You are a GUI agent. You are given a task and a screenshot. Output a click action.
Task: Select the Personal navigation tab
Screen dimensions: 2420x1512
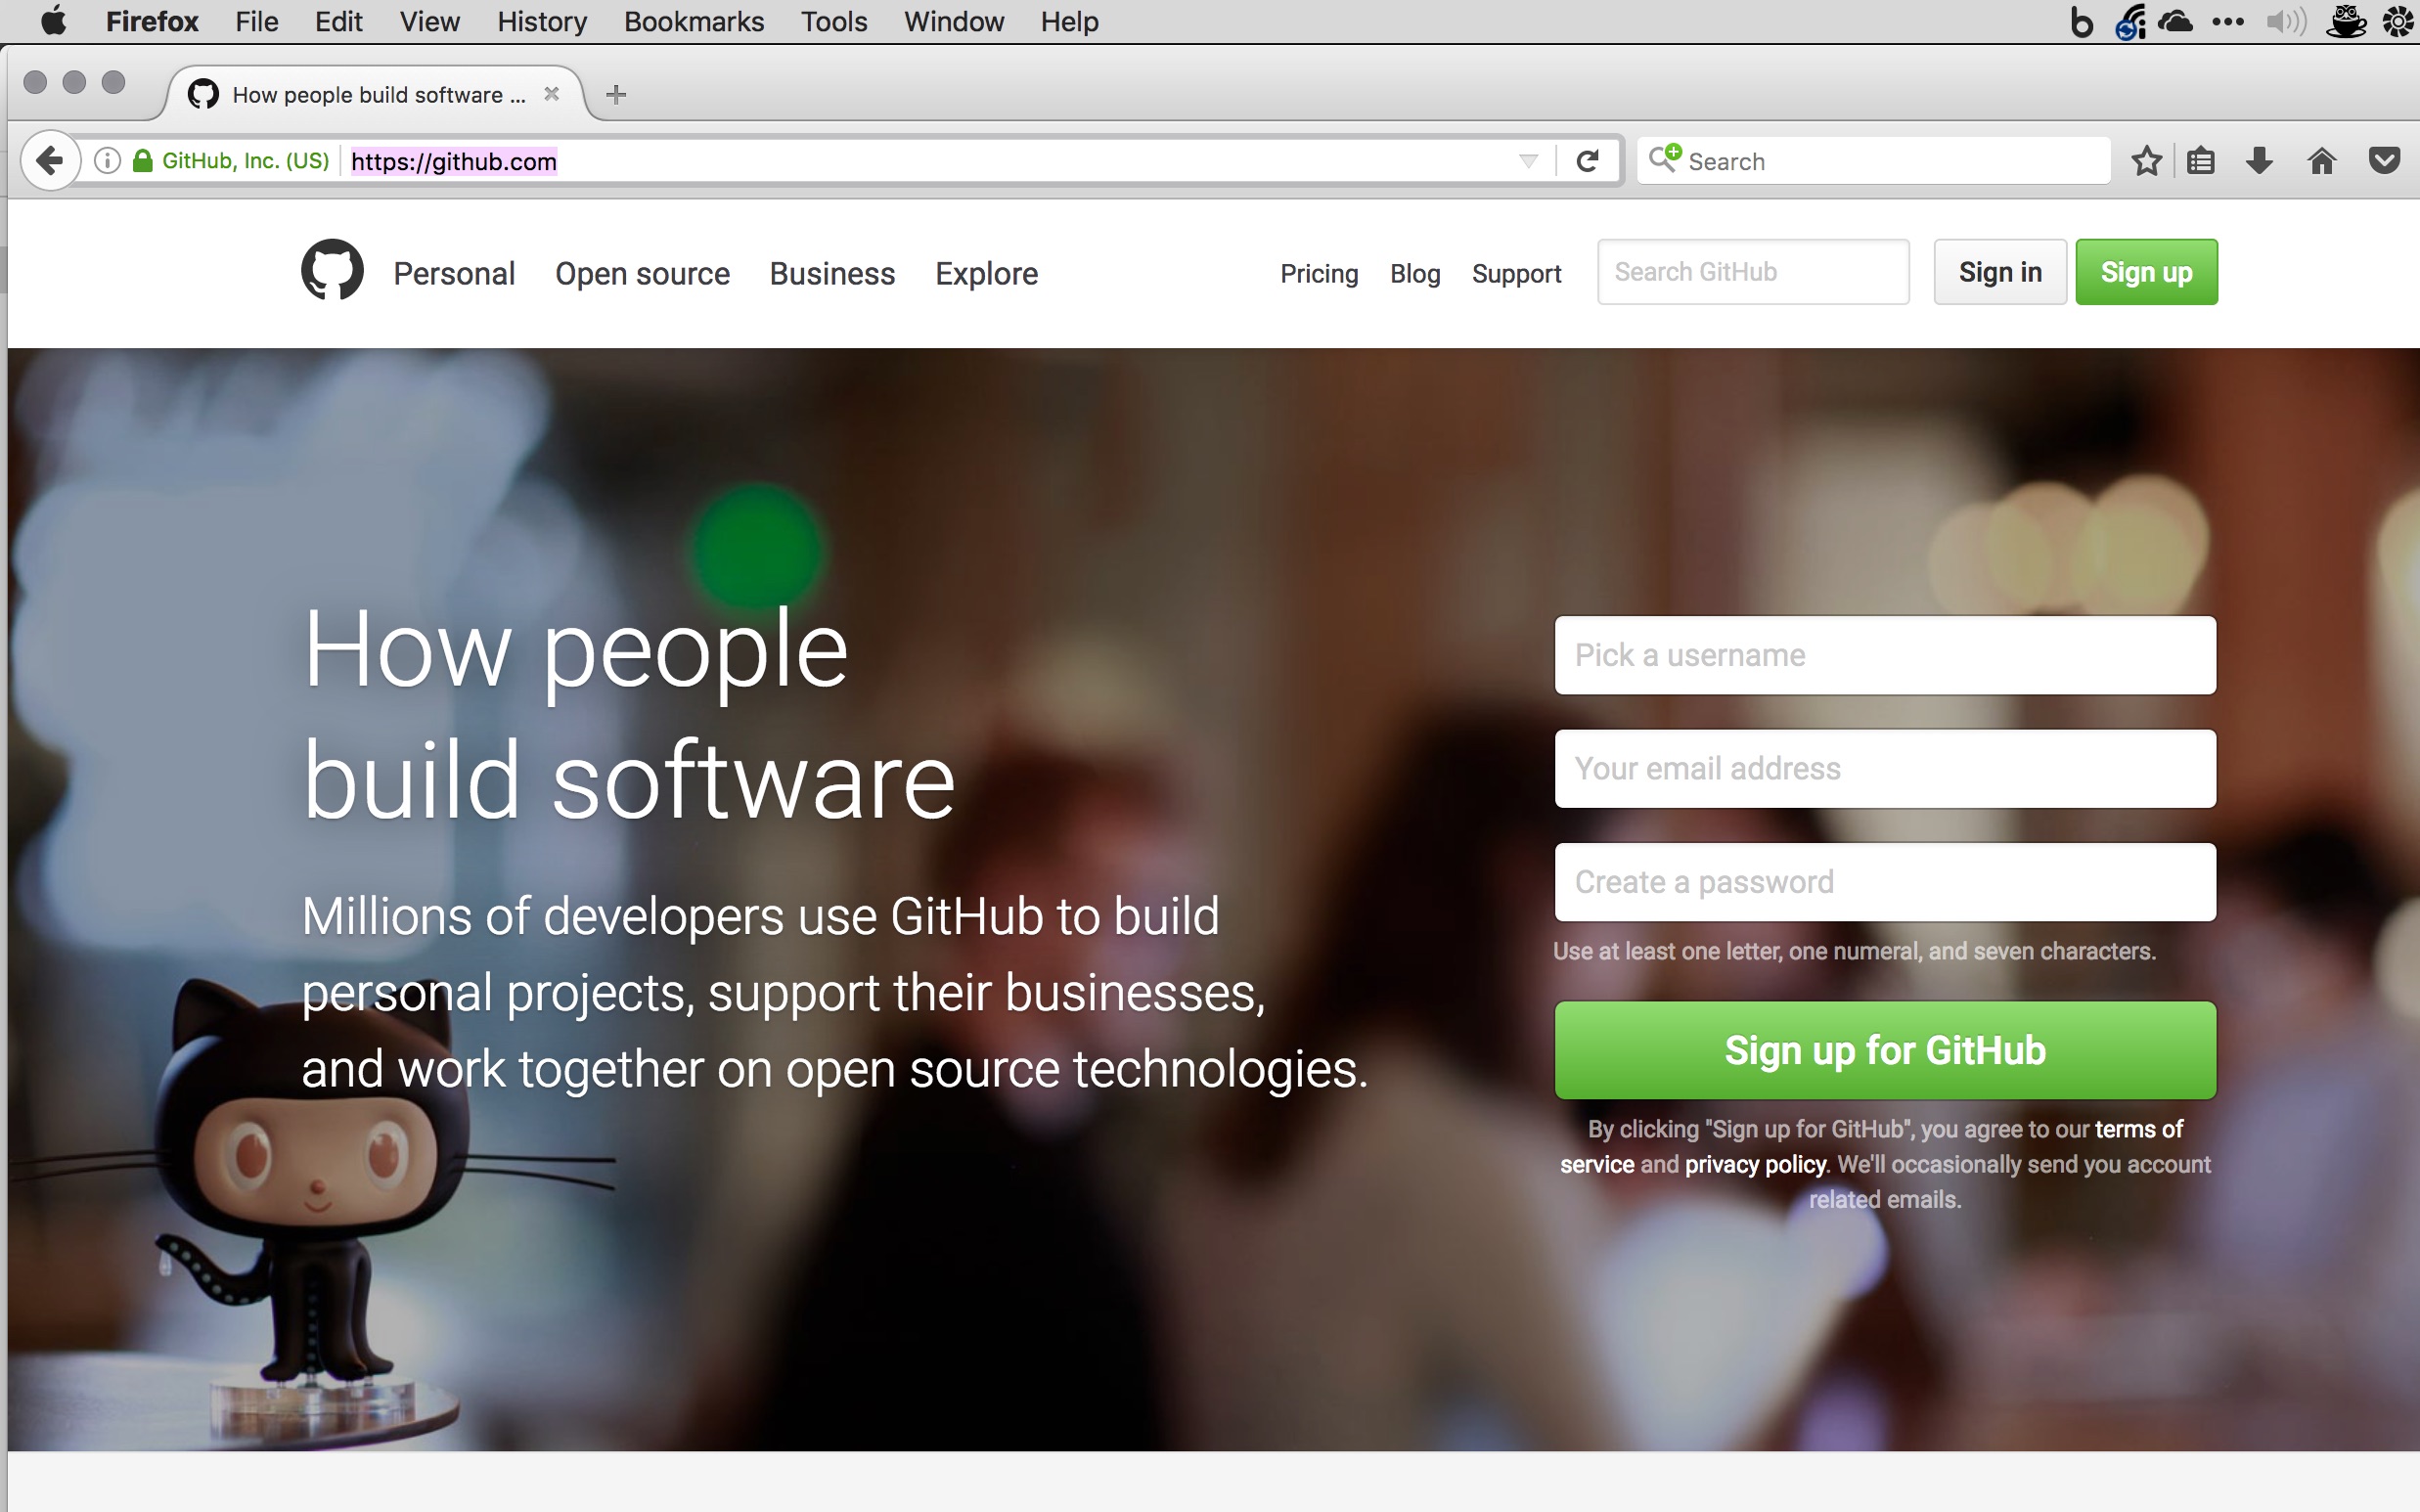[453, 272]
